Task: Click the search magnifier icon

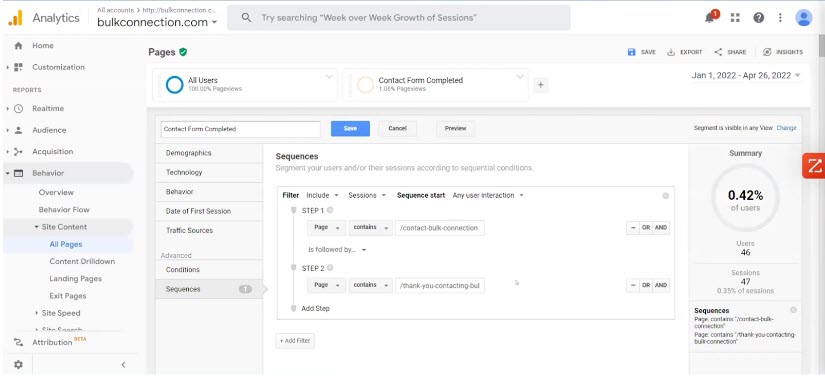Action: coord(246,18)
